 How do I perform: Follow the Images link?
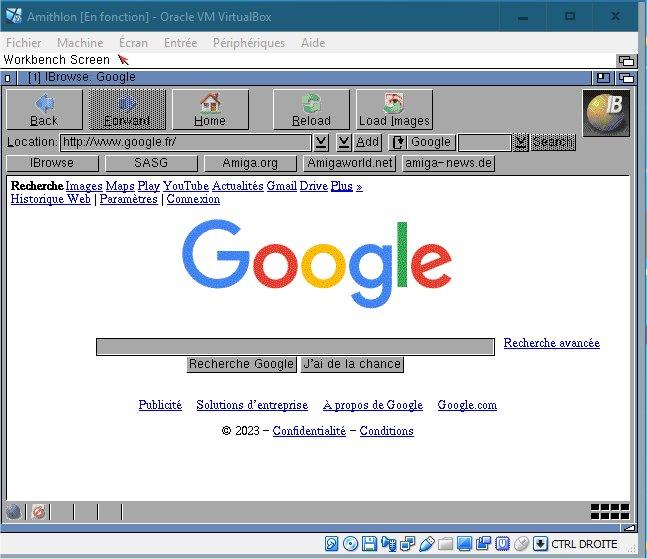pos(84,186)
